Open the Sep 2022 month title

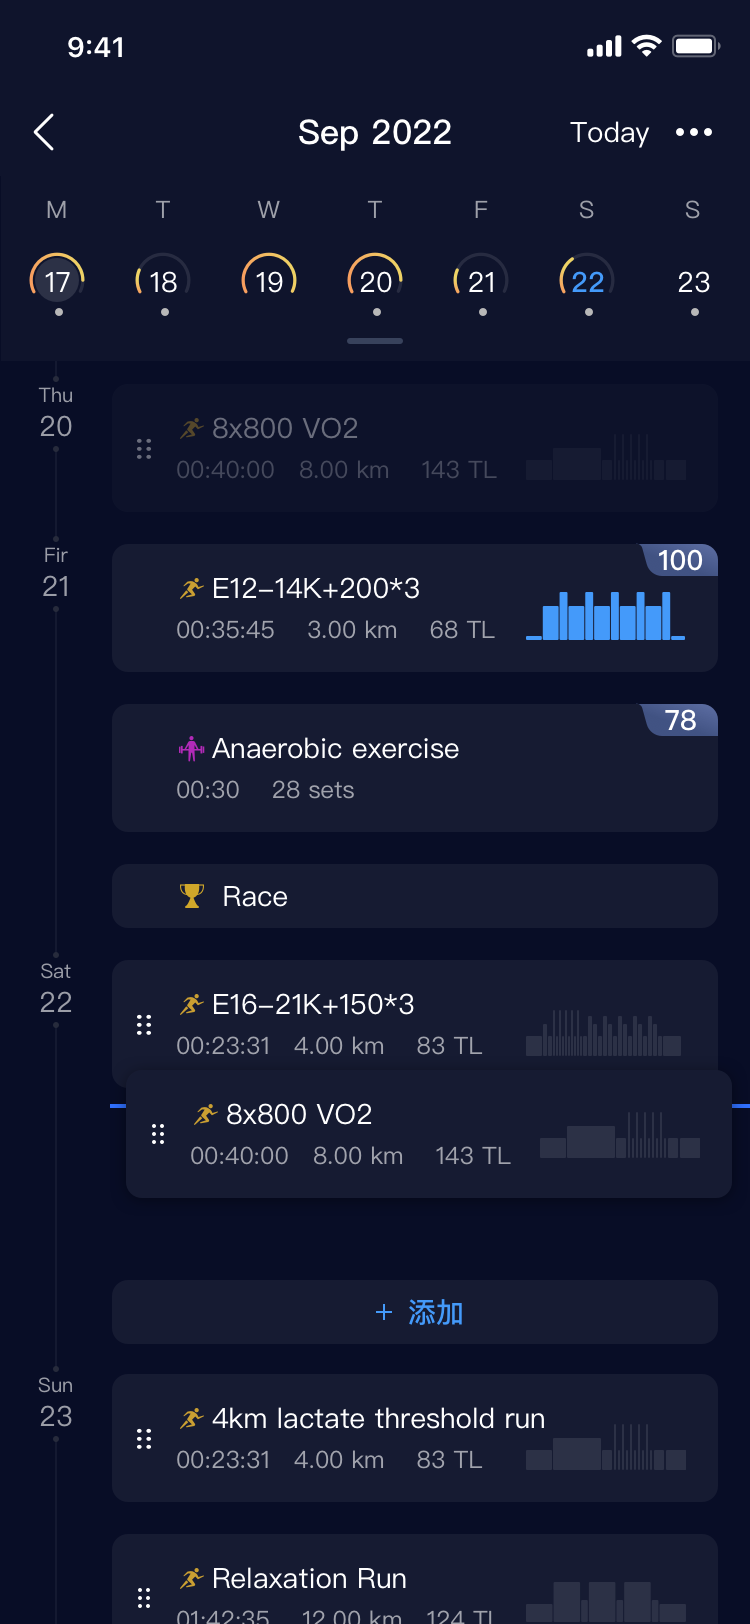[x=375, y=132]
